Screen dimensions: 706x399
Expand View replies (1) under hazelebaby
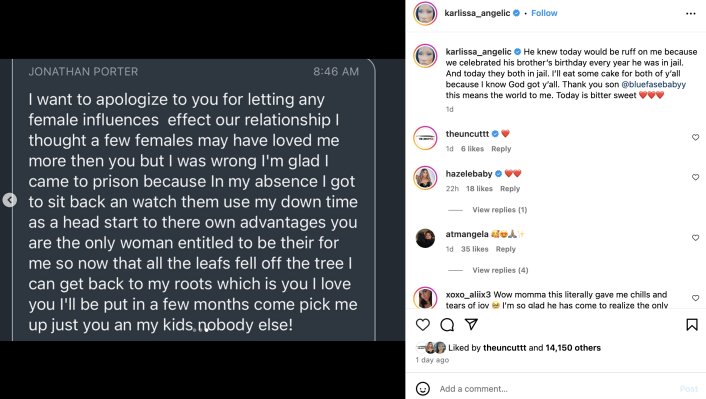(499, 210)
